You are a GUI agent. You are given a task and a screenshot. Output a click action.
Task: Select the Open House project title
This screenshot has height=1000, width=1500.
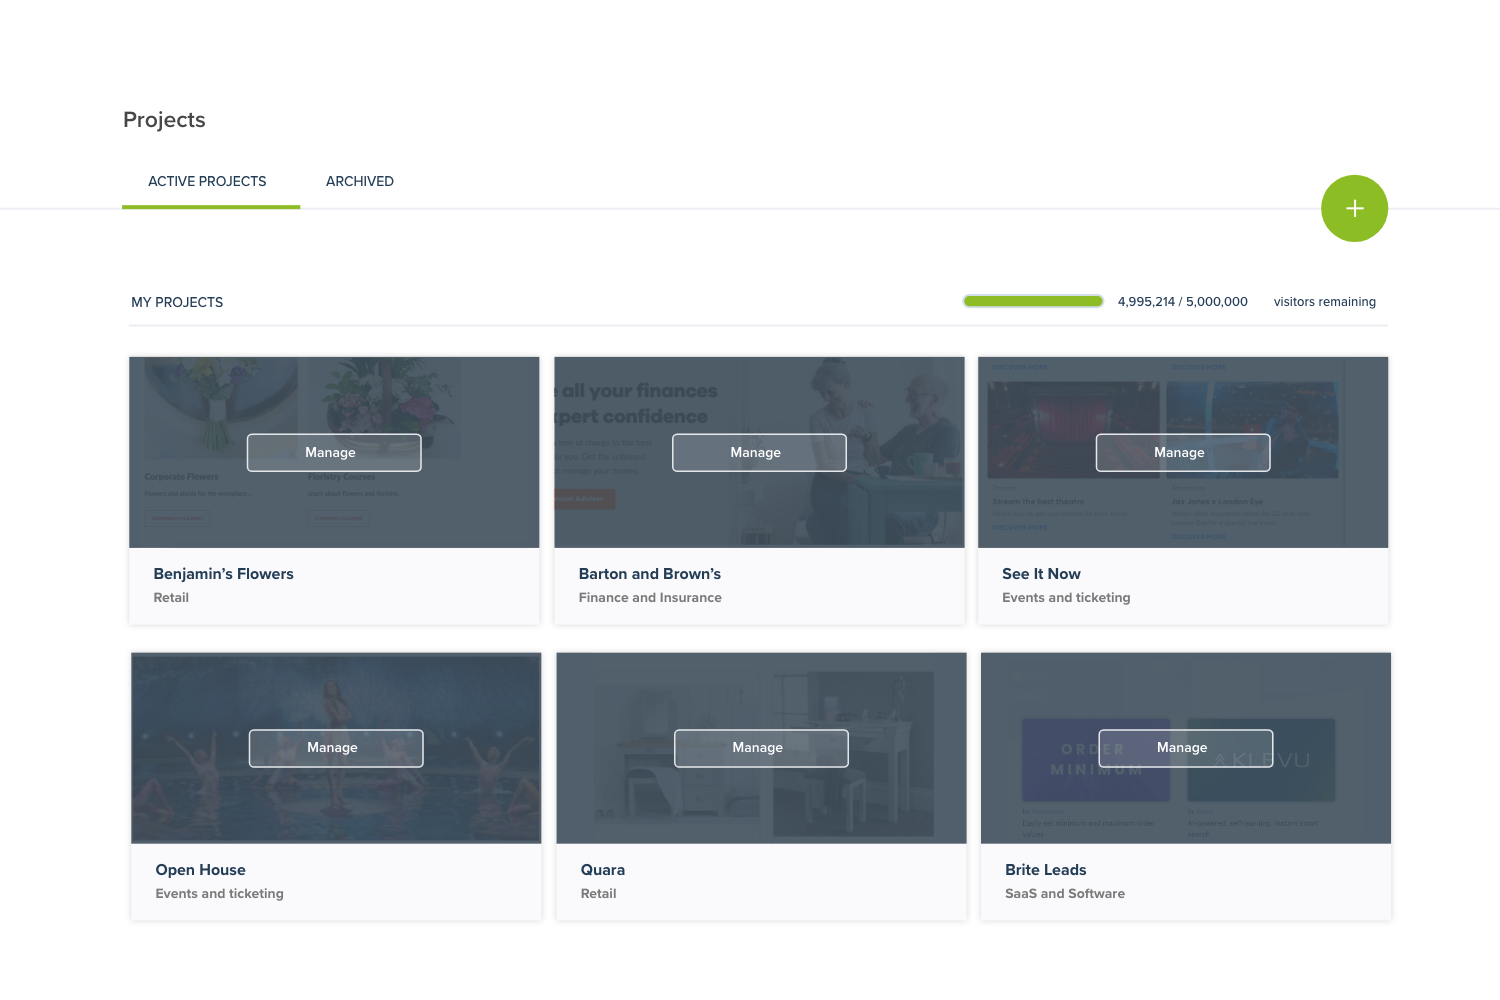[x=200, y=870]
